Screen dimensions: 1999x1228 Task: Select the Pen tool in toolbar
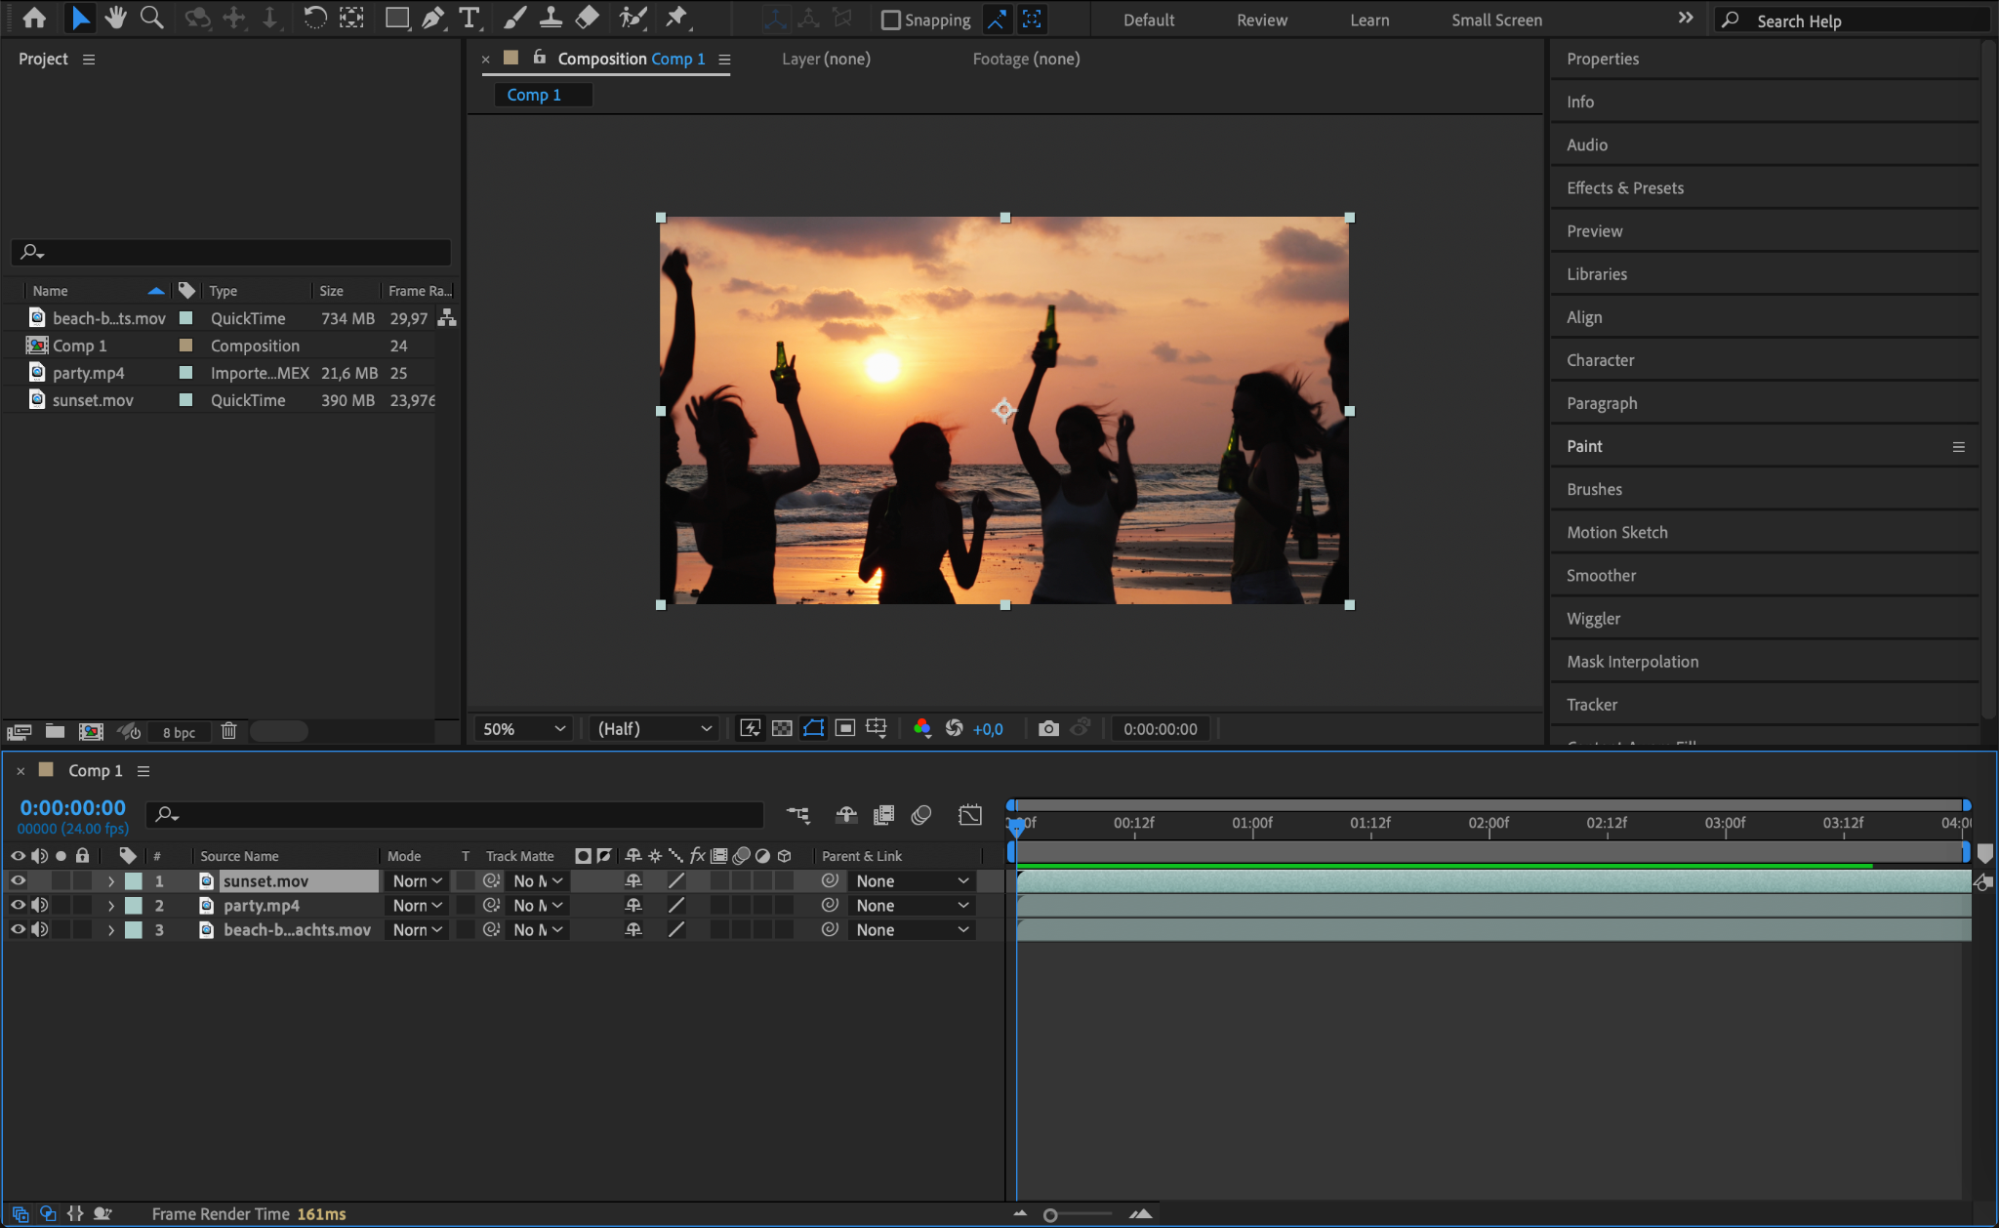[x=433, y=18]
